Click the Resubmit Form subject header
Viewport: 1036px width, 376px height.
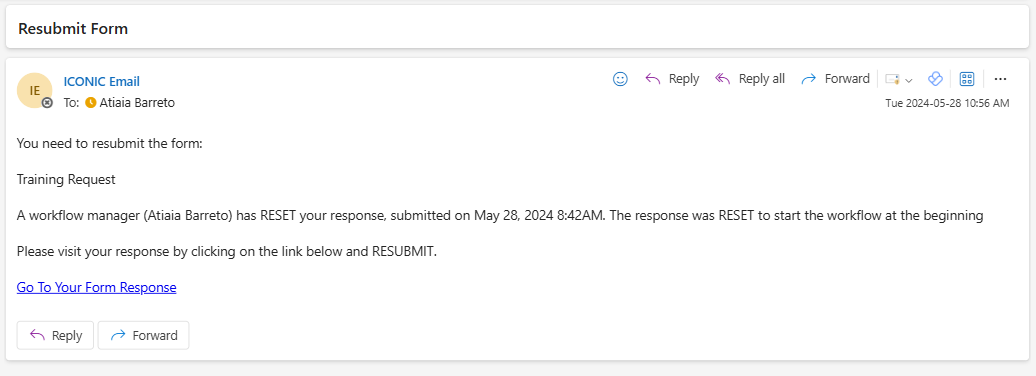[73, 28]
